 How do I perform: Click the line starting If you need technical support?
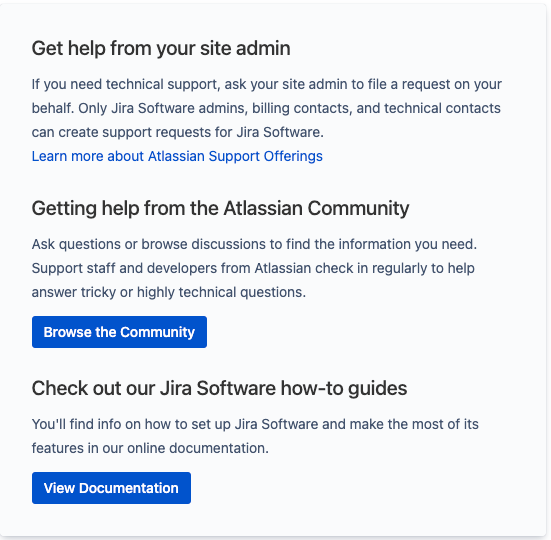point(267,85)
